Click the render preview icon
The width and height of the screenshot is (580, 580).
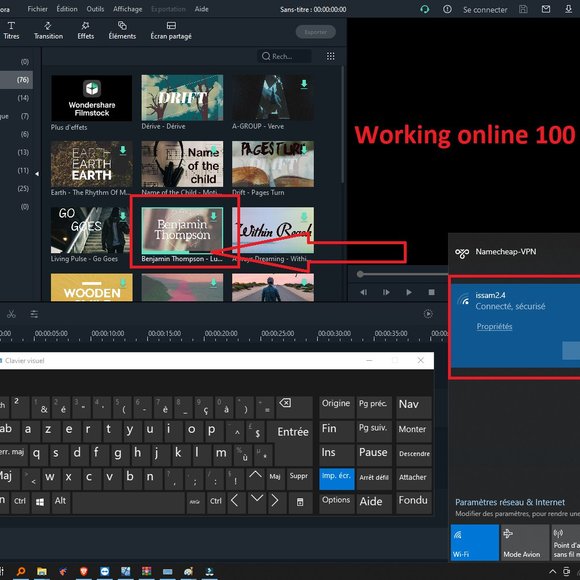pyautogui.click(x=428, y=314)
